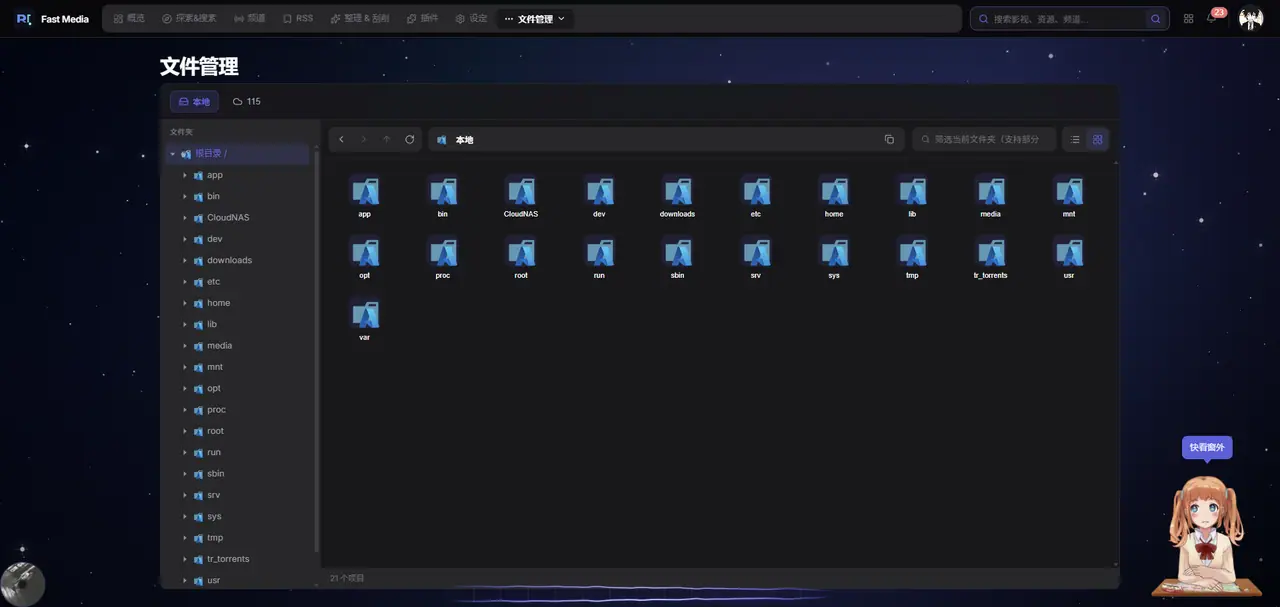1280x607 pixels.
Task: Open the lib folder icon in grid
Action: pos(912,191)
